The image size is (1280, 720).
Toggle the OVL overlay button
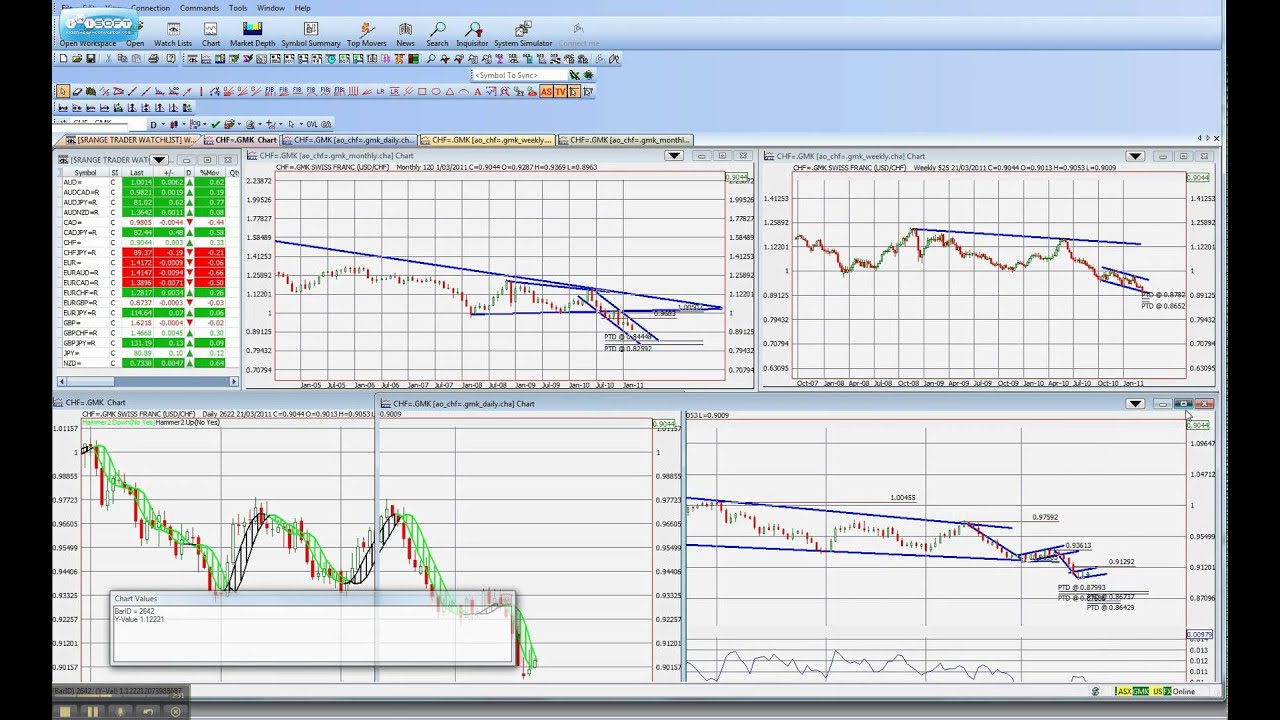tap(312, 125)
